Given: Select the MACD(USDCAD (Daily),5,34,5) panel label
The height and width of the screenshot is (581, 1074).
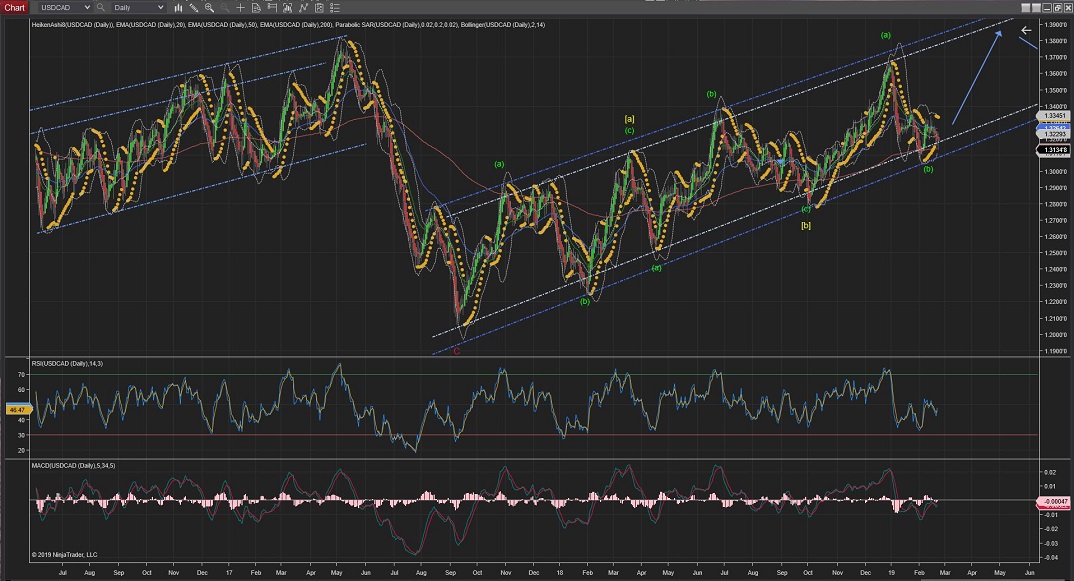Looking at the screenshot, I should [73, 466].
